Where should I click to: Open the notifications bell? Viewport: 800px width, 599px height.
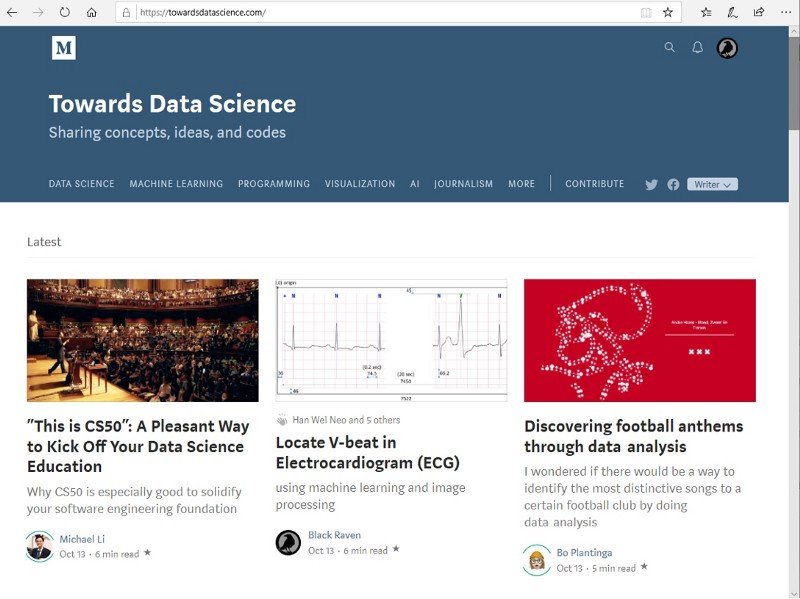click(x=698, y=47)
